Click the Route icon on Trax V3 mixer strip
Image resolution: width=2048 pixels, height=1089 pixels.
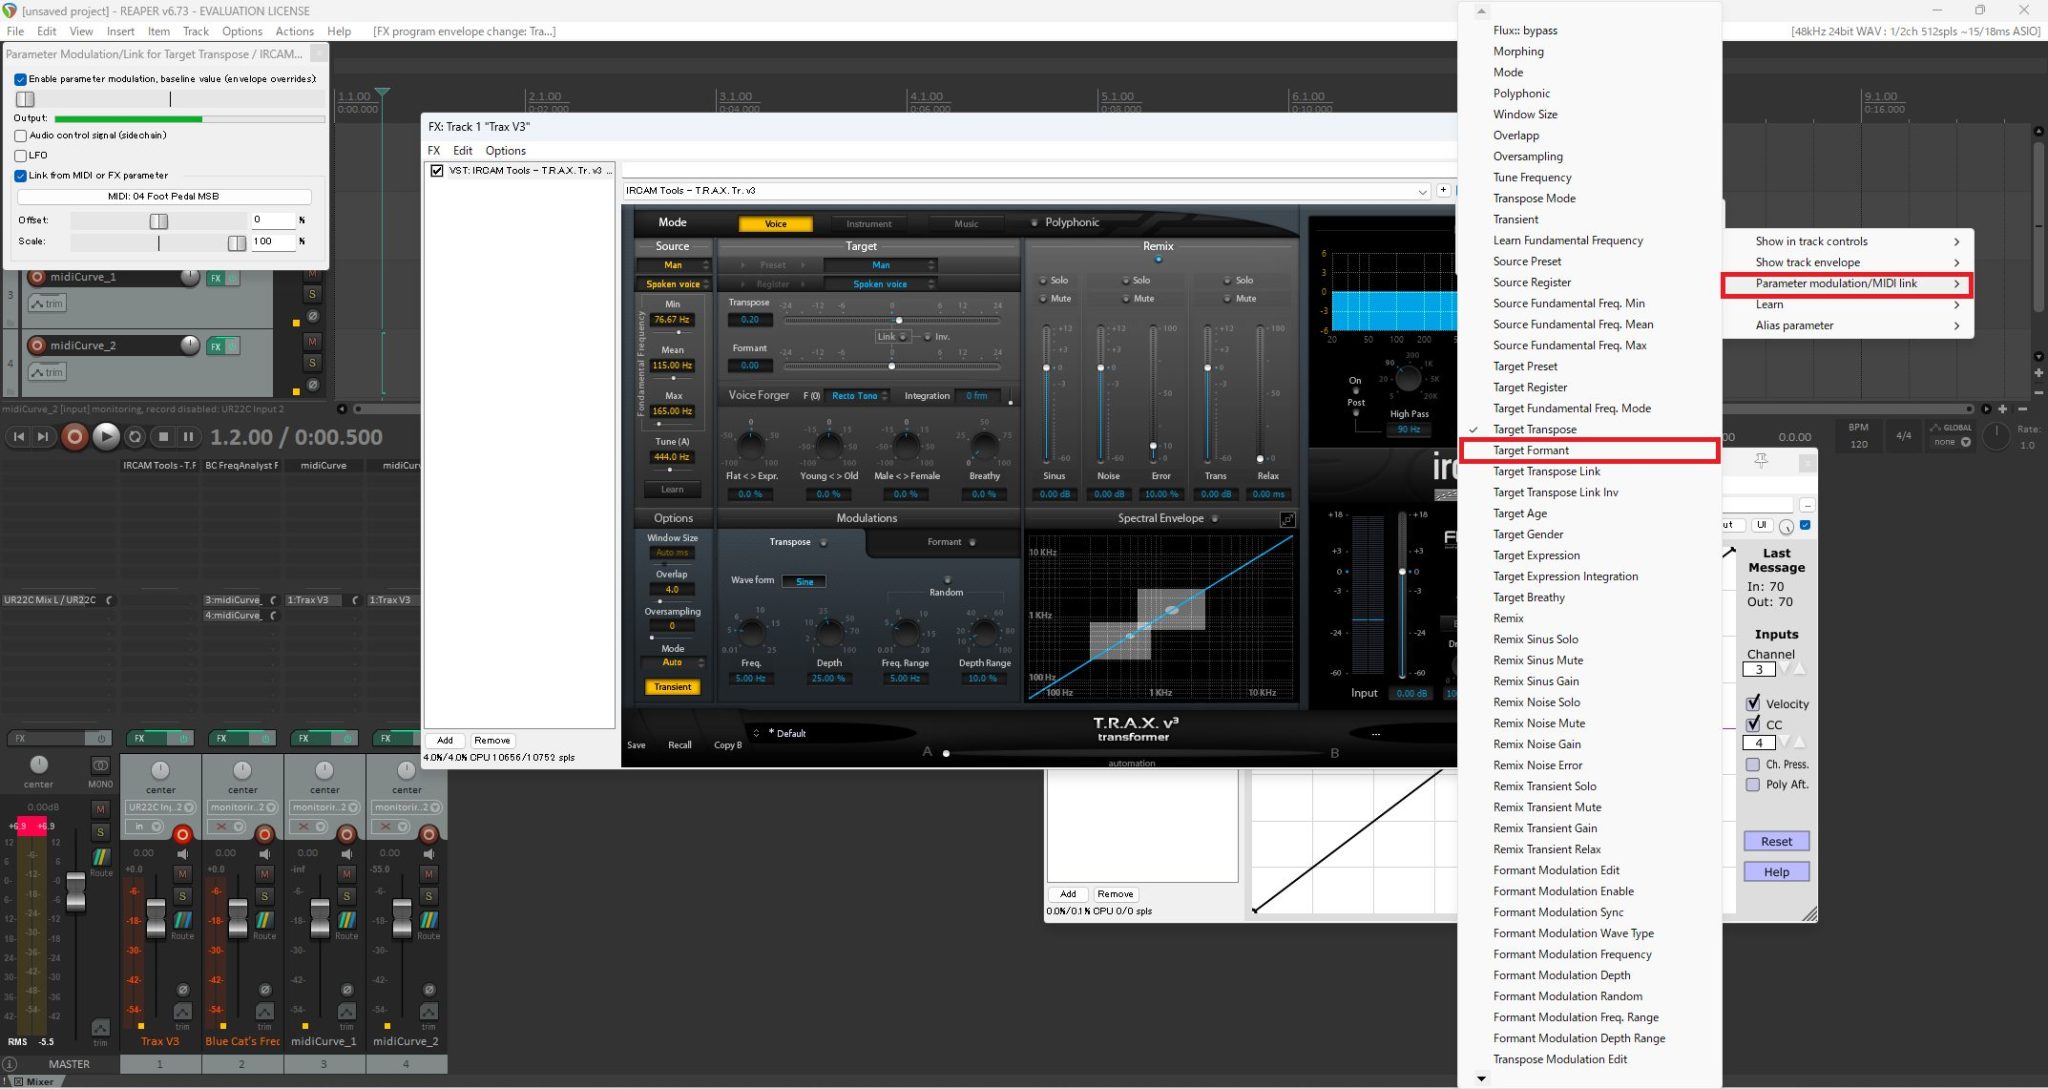[182, 922]
